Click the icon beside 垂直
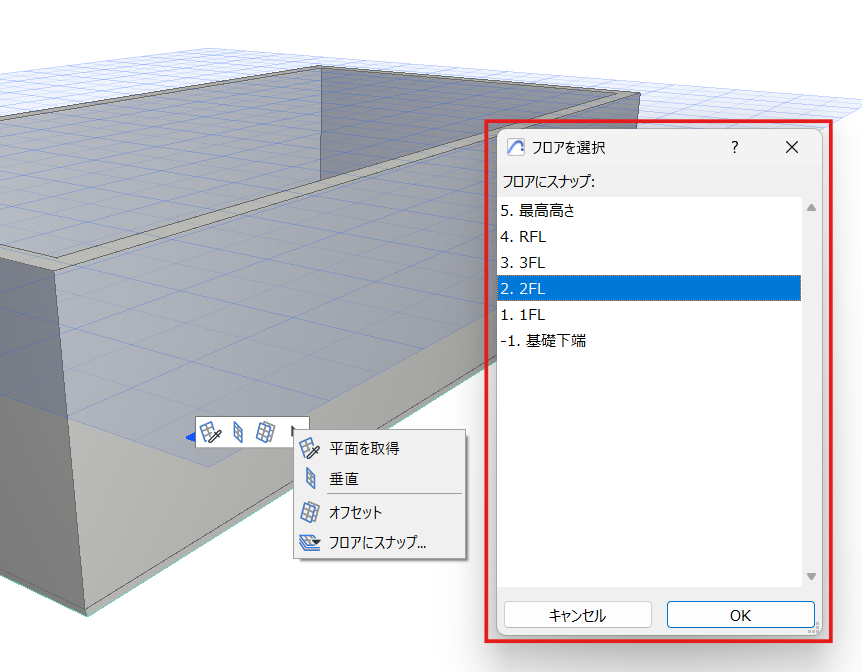 coord(311,479)
